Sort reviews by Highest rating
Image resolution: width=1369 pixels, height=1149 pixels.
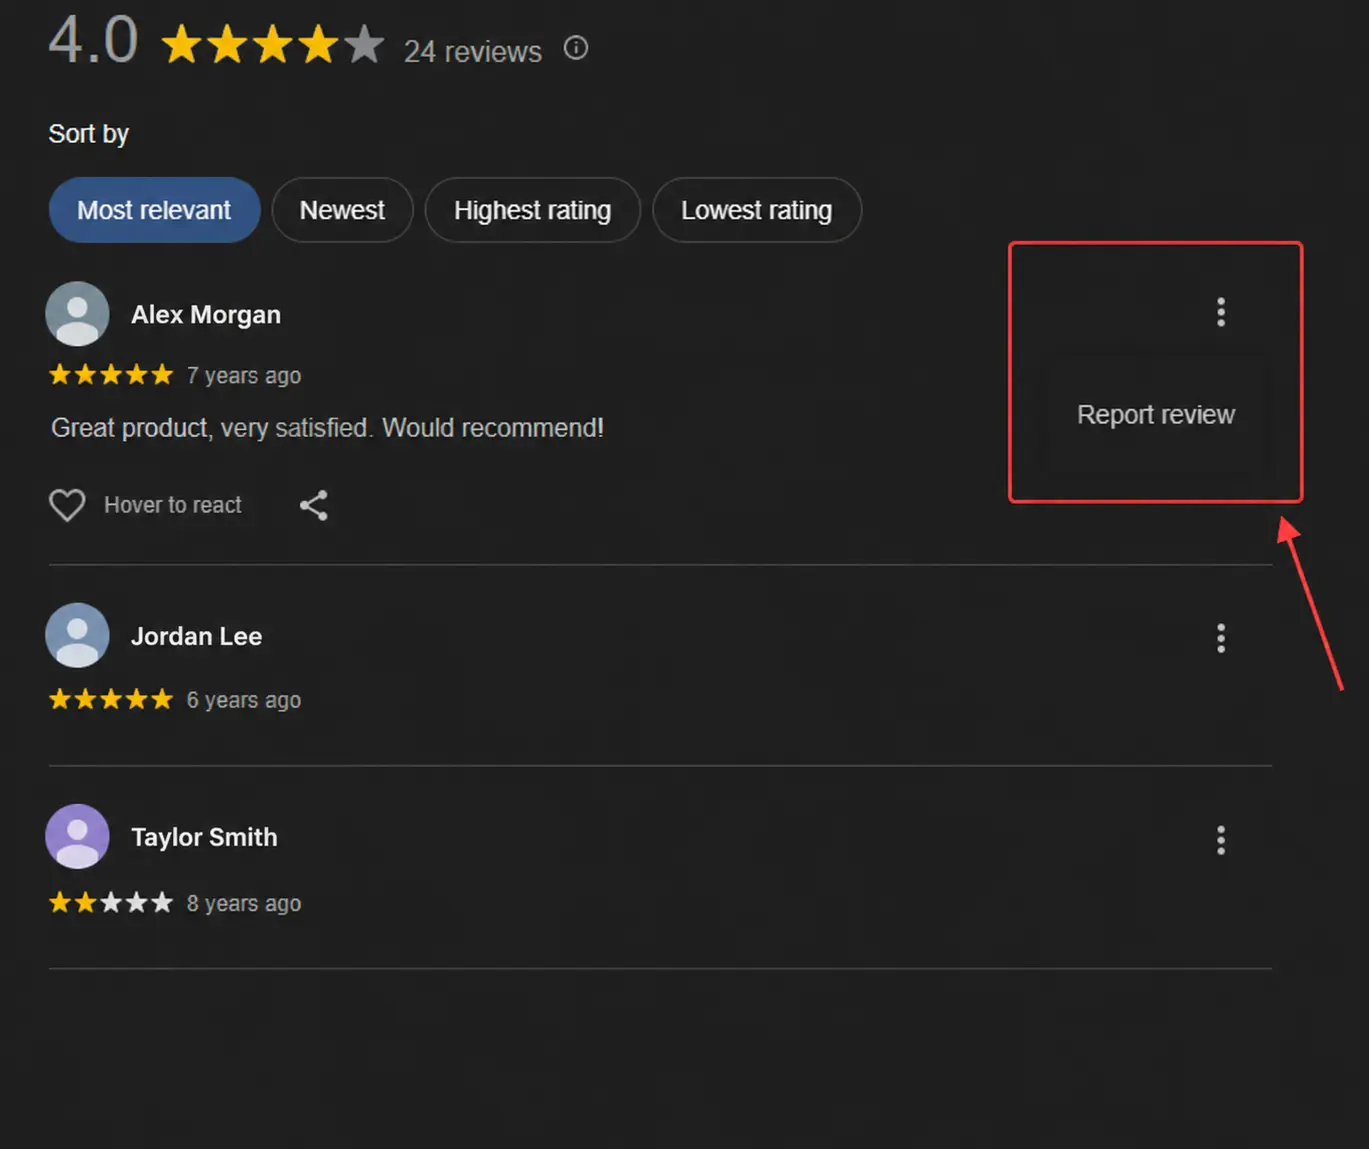tap(532, 210)
